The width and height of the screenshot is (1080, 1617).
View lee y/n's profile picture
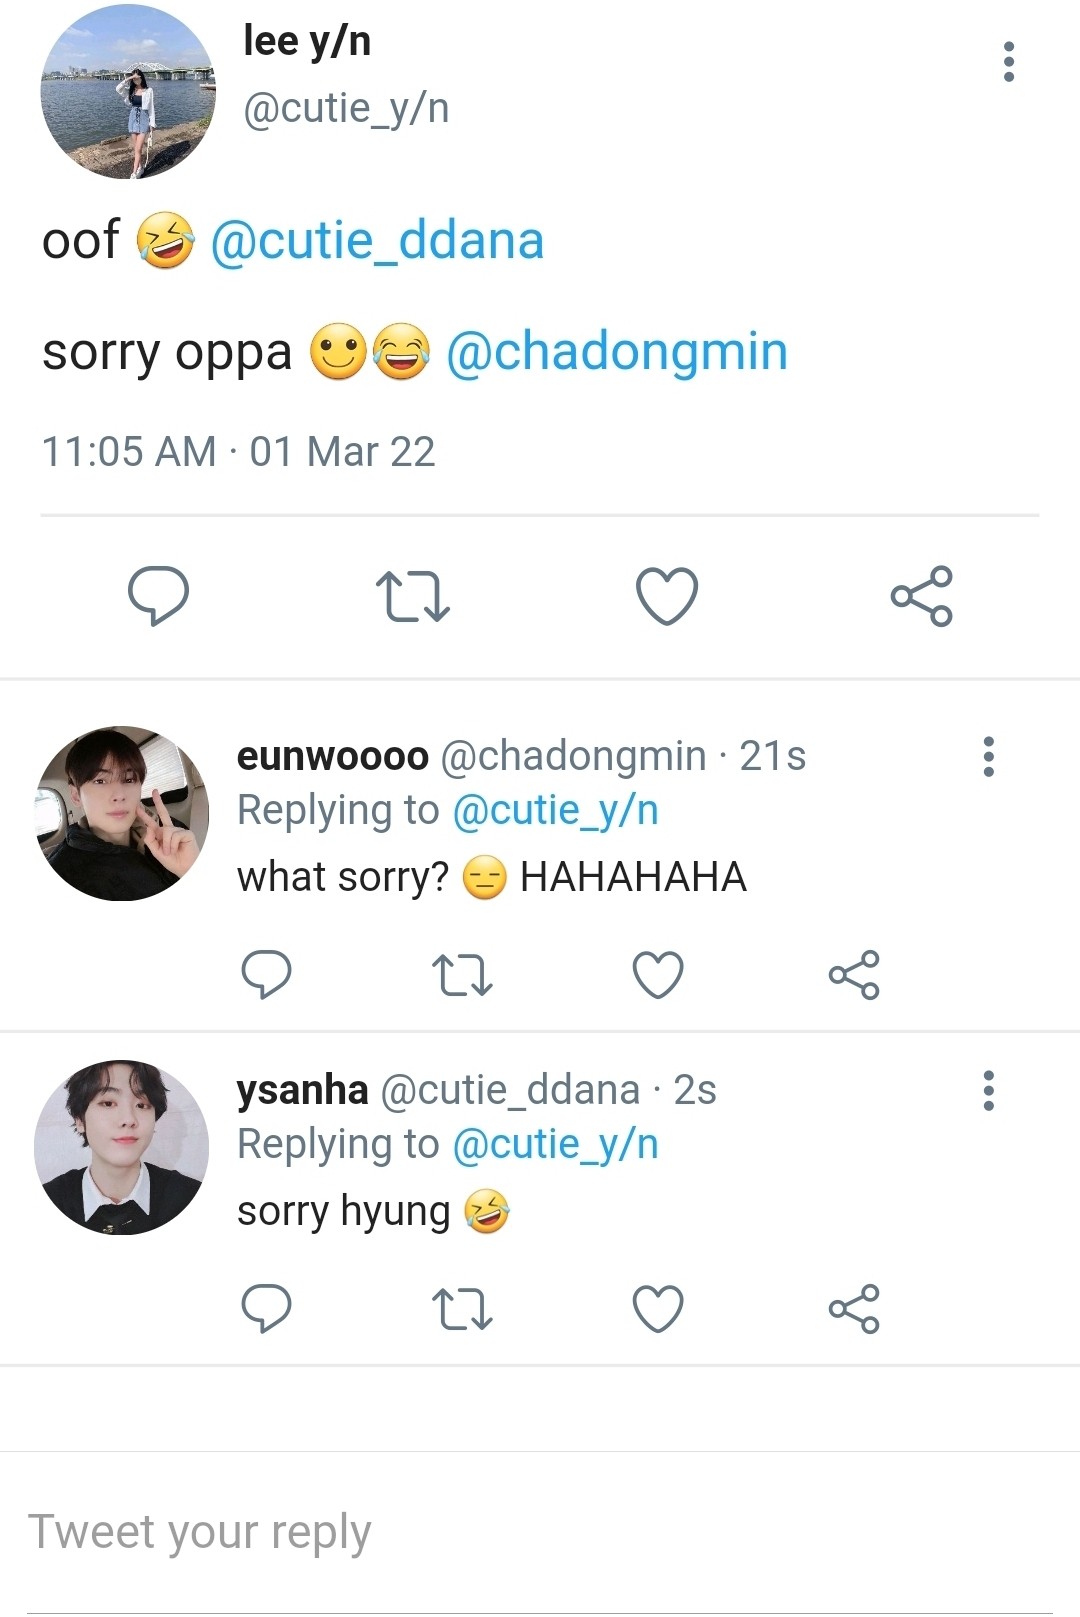(x=128, y=92)
